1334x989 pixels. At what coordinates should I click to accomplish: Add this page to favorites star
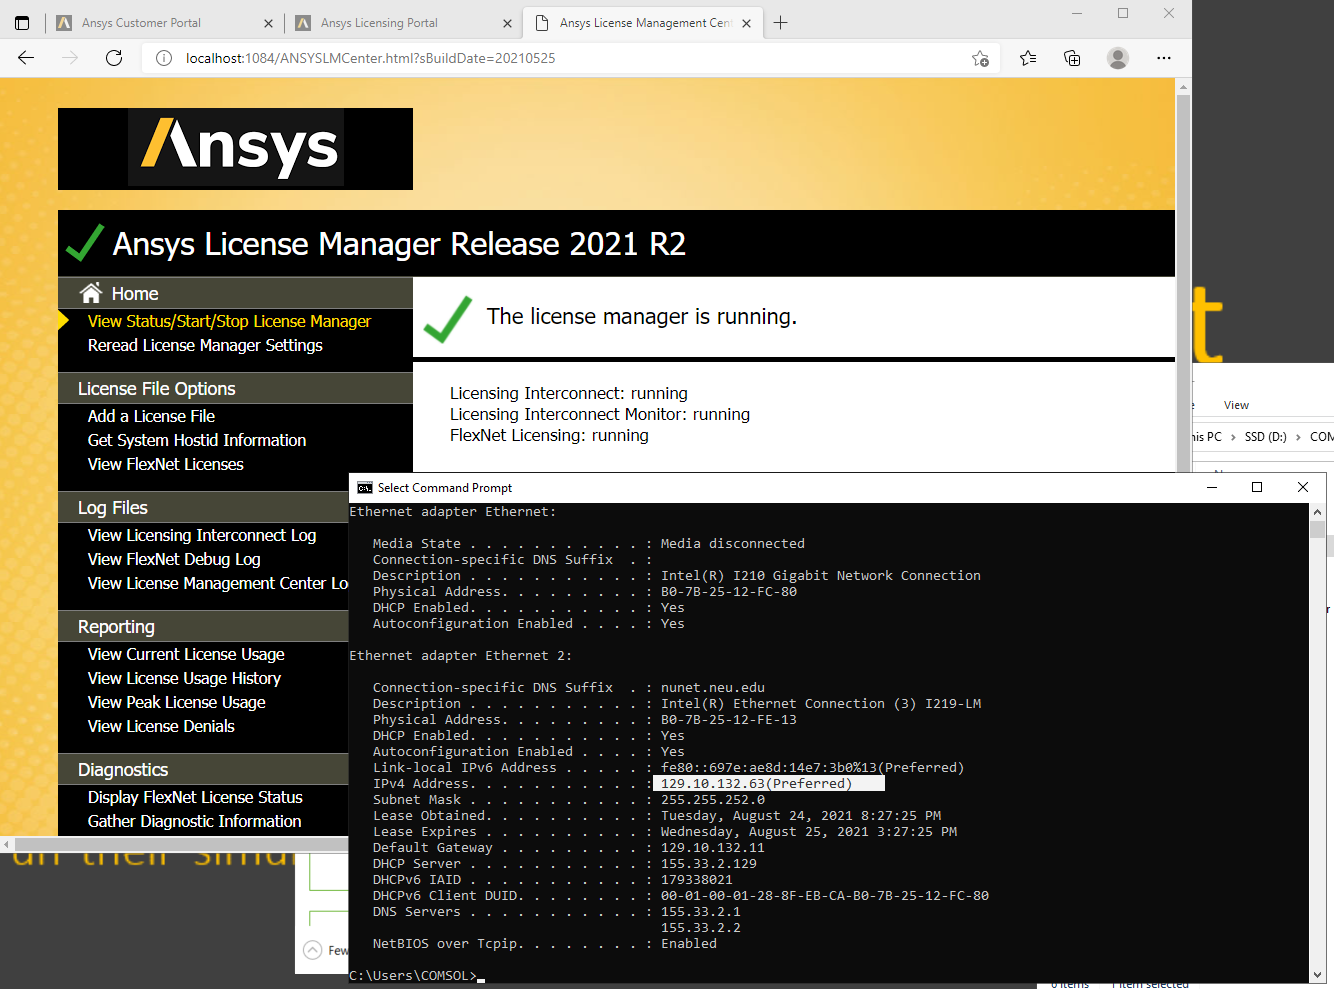[x=980, y=58]
